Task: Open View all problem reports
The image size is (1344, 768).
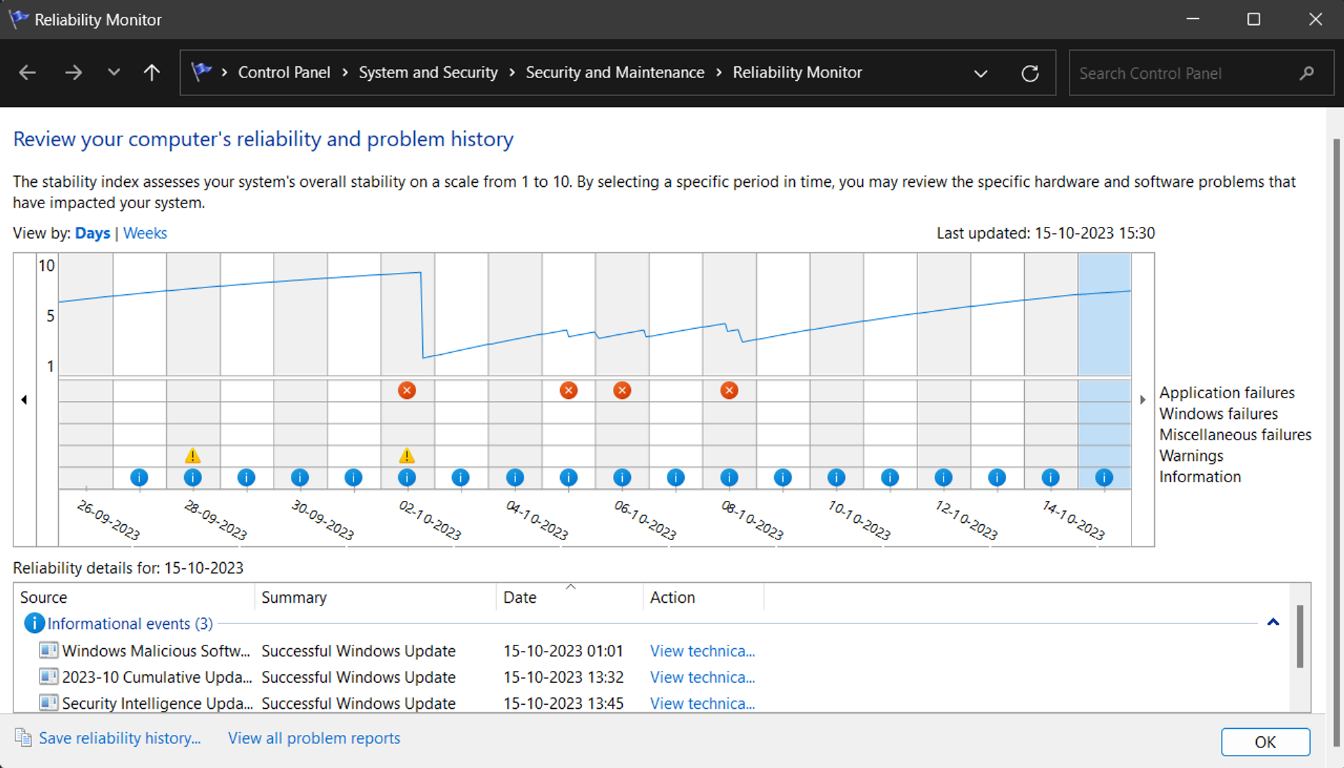Action: tap(314, 738)
